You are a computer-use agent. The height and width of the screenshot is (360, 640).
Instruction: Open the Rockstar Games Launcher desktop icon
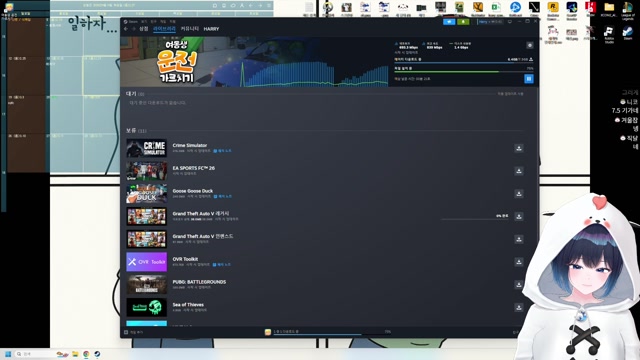tap(553, 10)
